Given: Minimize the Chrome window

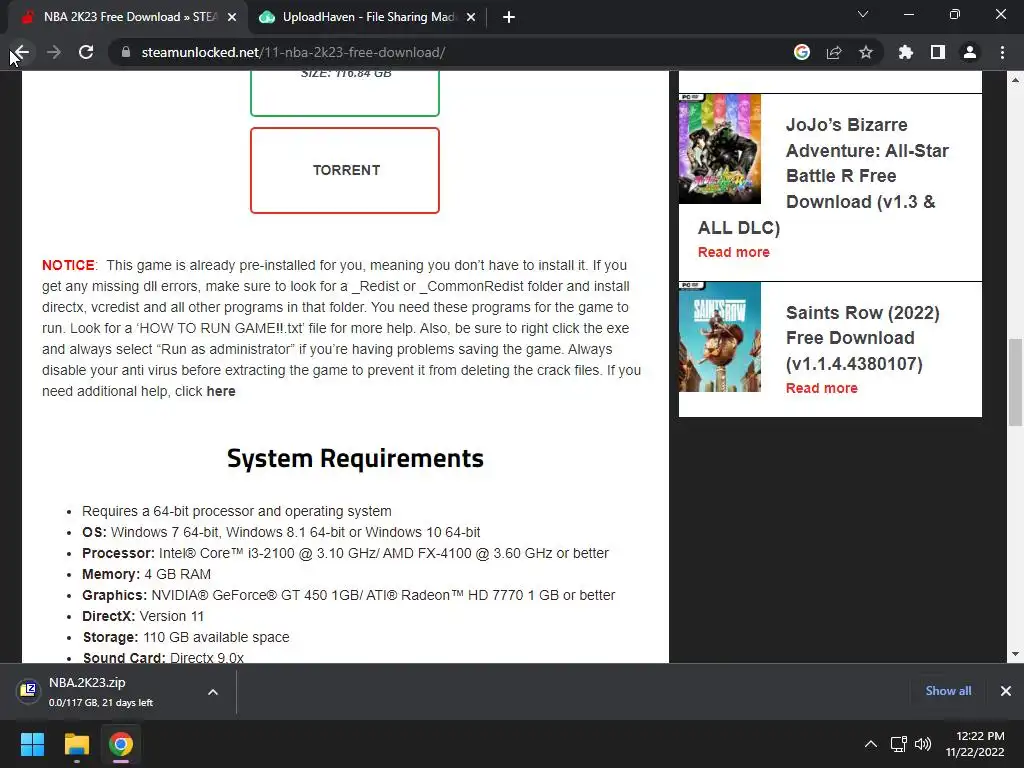Looking at the screenshot, I should (908, 14).
